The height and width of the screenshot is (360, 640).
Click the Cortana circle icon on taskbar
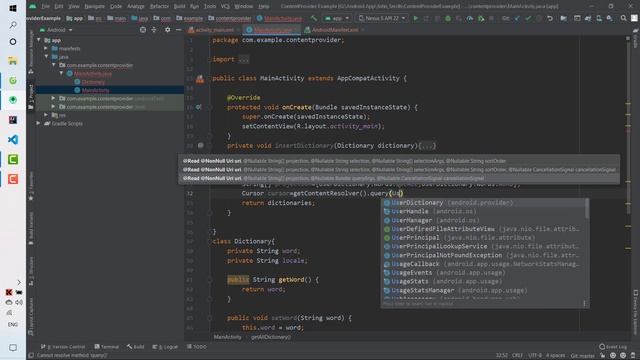coord(13,42)
